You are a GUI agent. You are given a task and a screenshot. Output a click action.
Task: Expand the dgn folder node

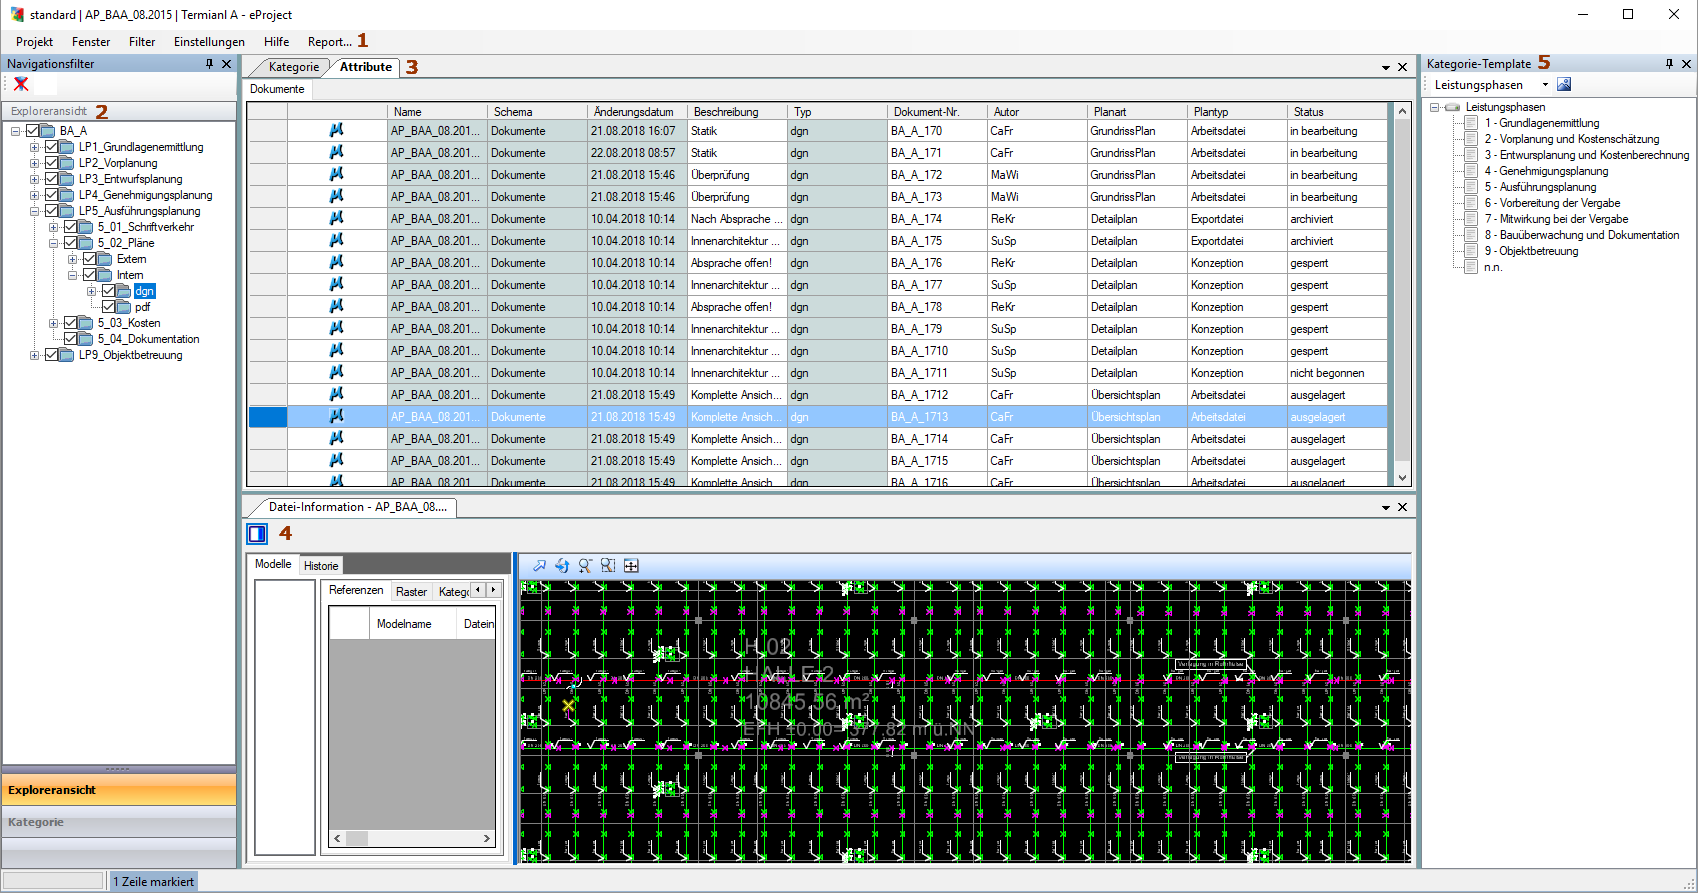point(91,291)
